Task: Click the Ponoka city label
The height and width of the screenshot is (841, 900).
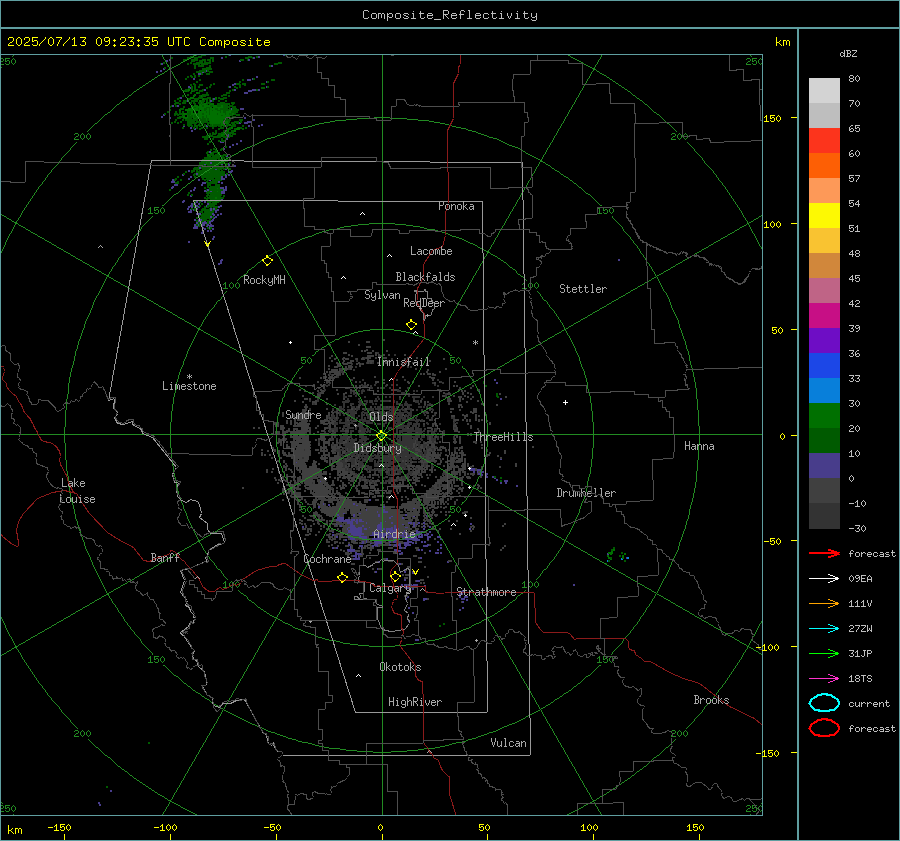Action: 456,206
